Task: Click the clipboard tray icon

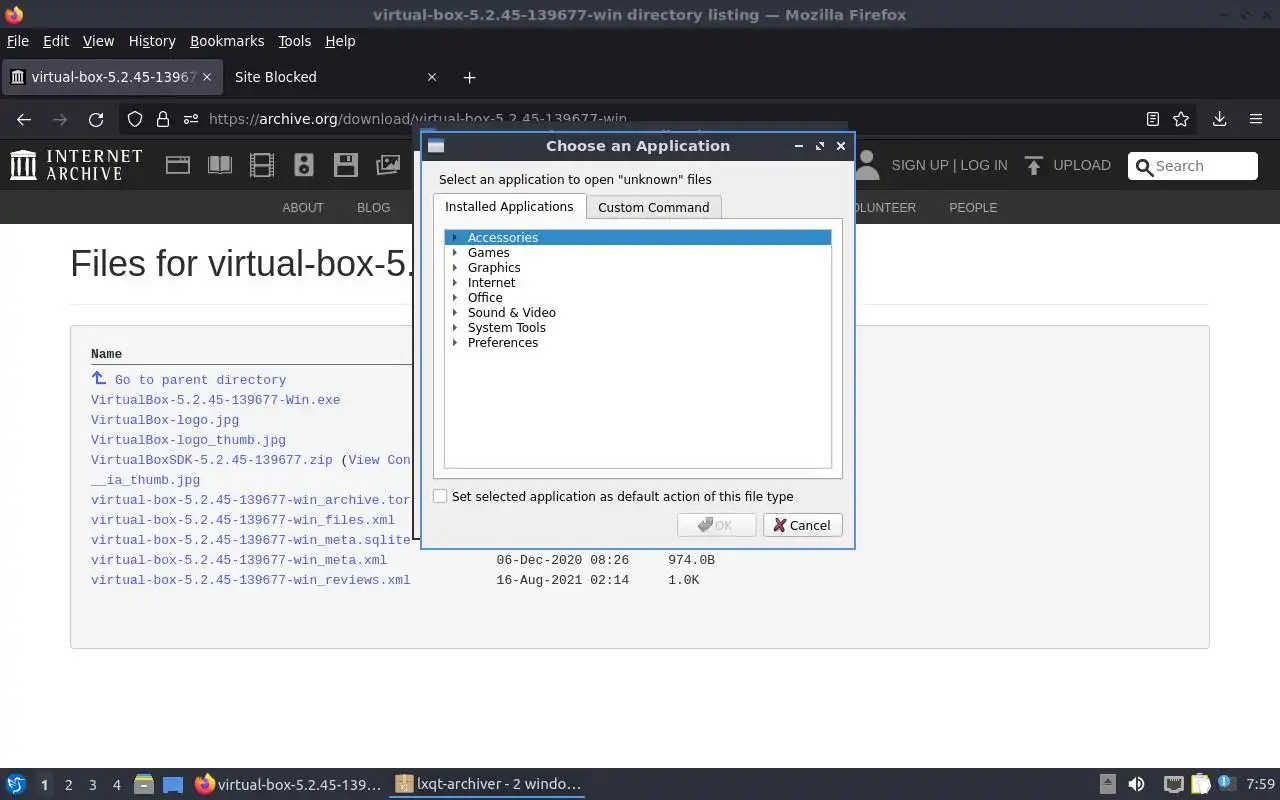Action: pos(1201,784)
